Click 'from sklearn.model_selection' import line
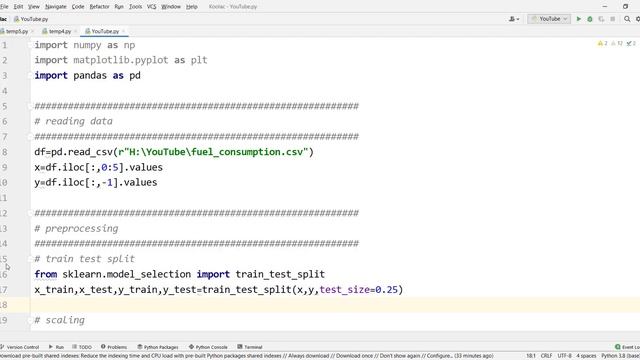The width and height of the screenshot is (640, 360). 180,274
